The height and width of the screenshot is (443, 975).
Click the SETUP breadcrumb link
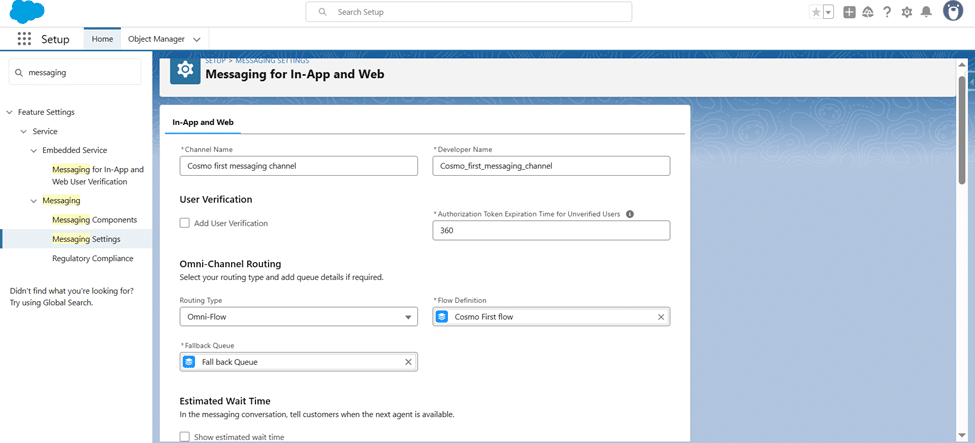tap(215, 60)
